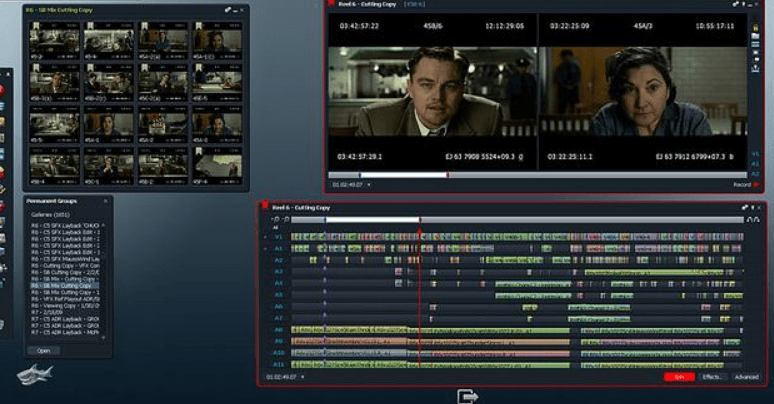Select the R6 - Viewing Copy row
774x404 pixels.
pos(65,306)
